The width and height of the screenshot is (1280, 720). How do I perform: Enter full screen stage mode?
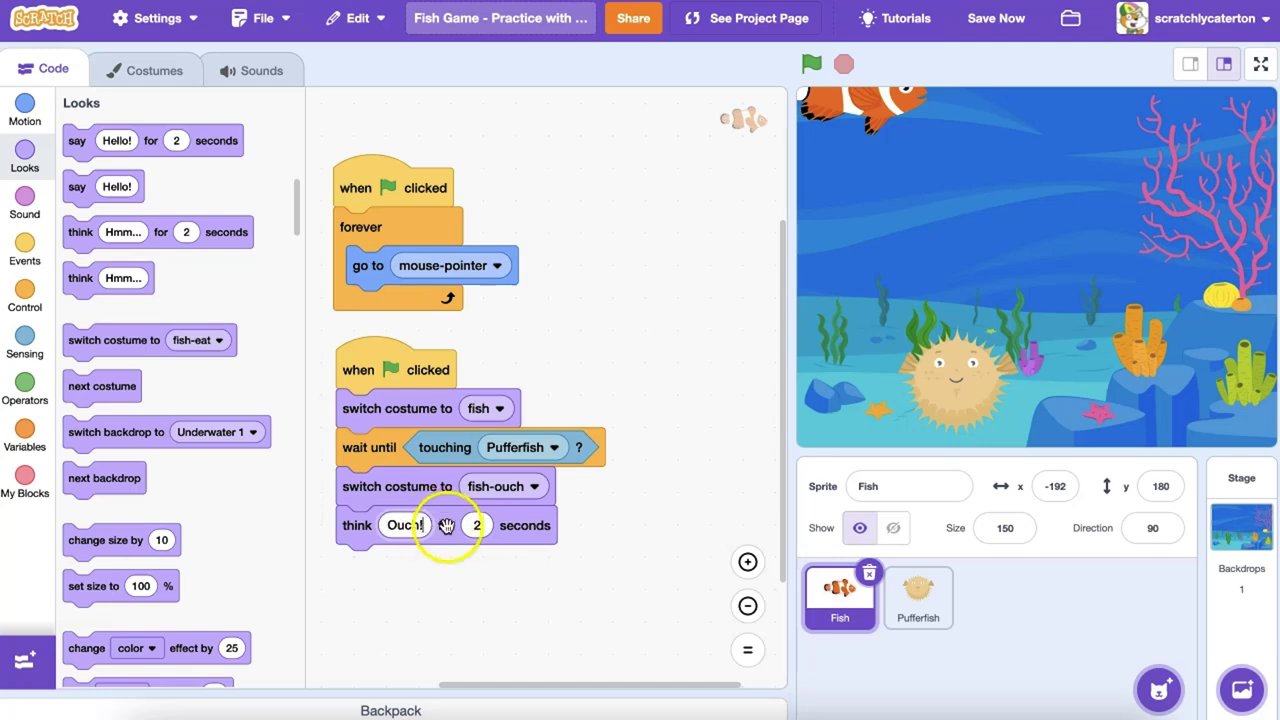(x=1260, y=64)
